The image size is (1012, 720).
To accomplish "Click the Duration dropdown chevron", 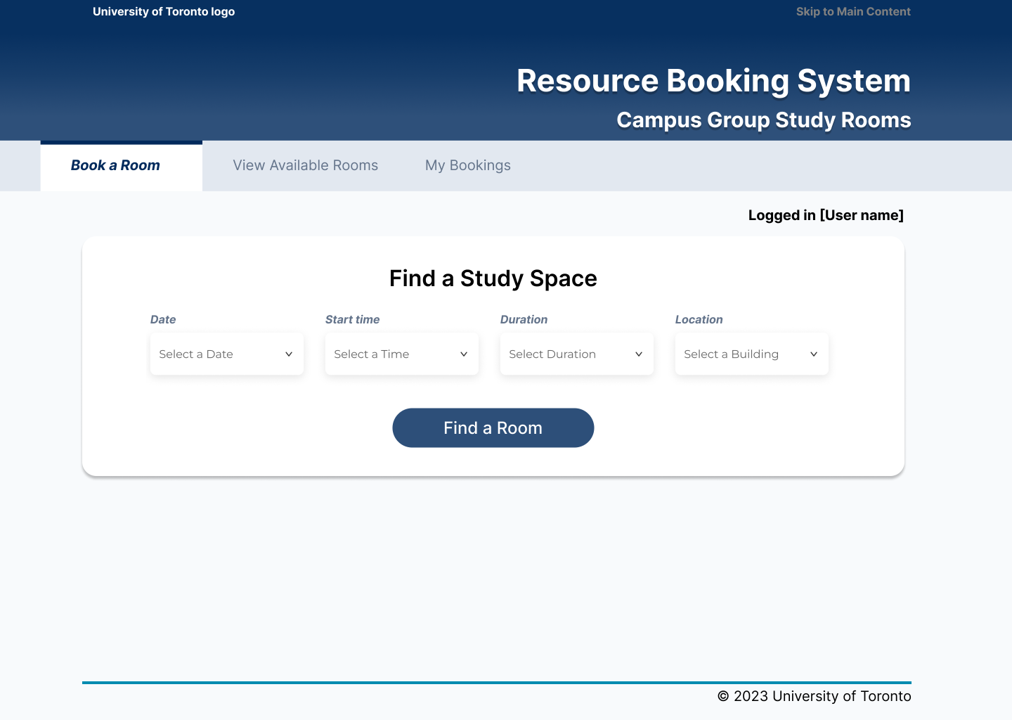I will 638,353.
